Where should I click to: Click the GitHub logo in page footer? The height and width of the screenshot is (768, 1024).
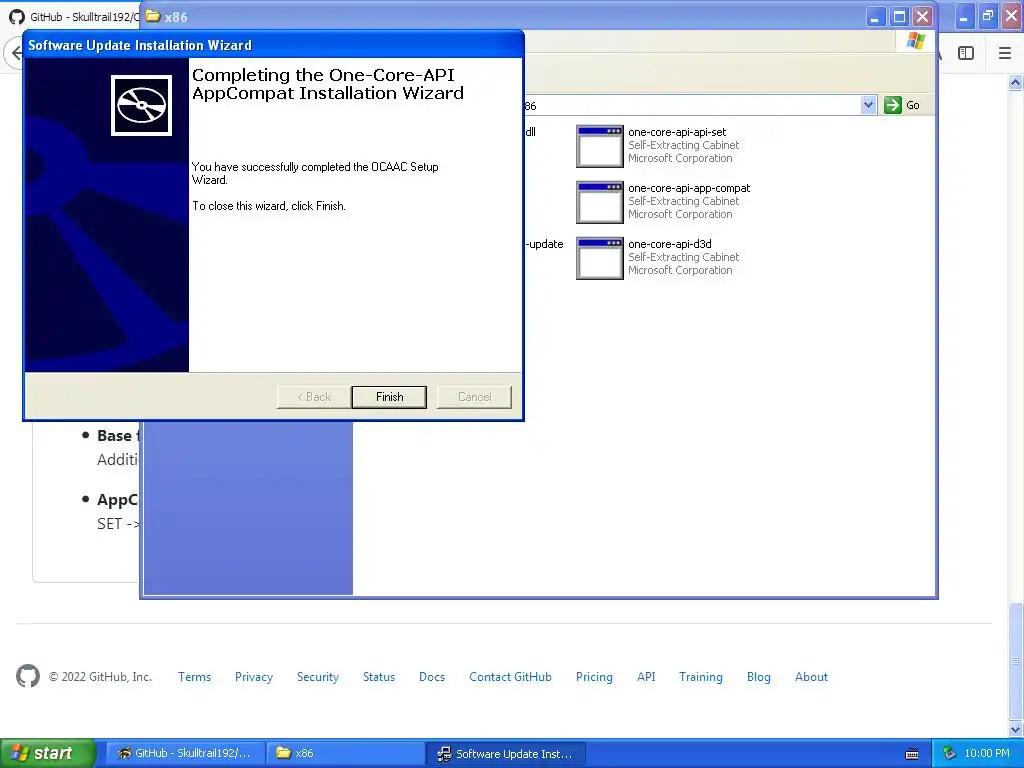pyautogui.click(x=27, y=677)
